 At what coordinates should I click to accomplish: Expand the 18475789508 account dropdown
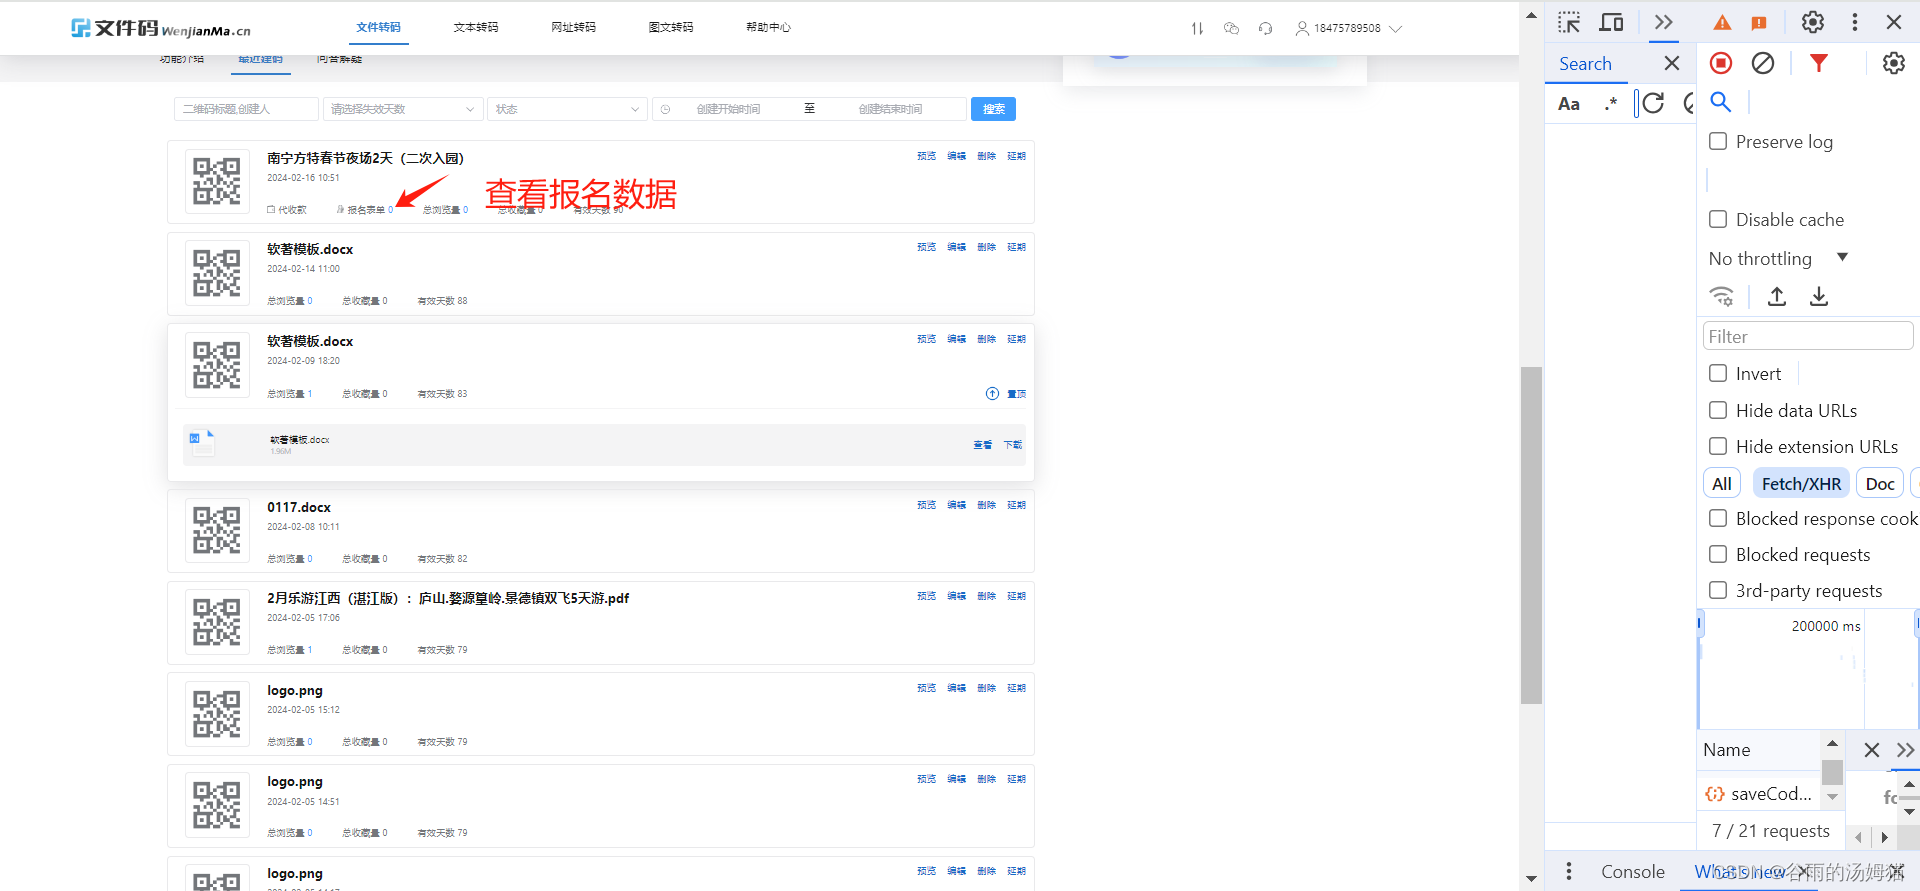[1349, 28]
